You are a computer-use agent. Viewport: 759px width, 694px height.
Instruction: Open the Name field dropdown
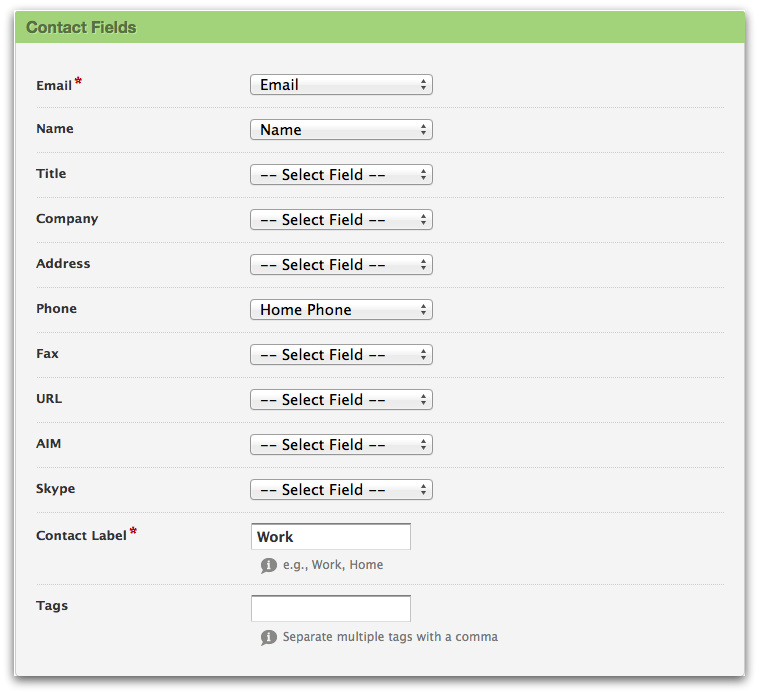coord(341,130)
